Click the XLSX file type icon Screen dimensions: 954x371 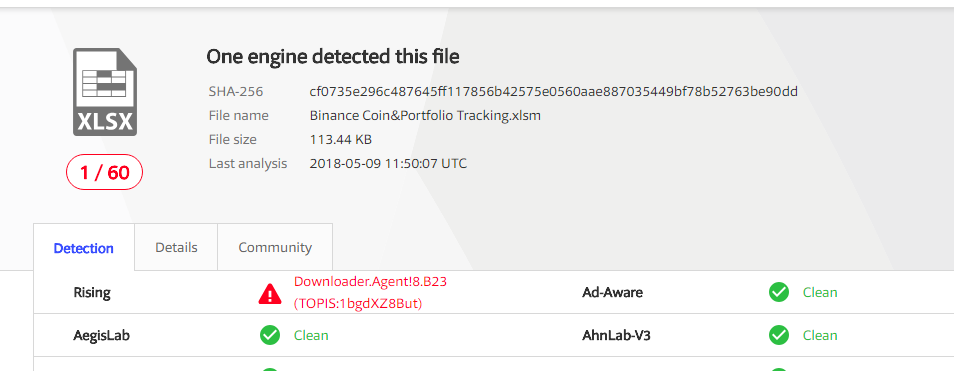105,92
